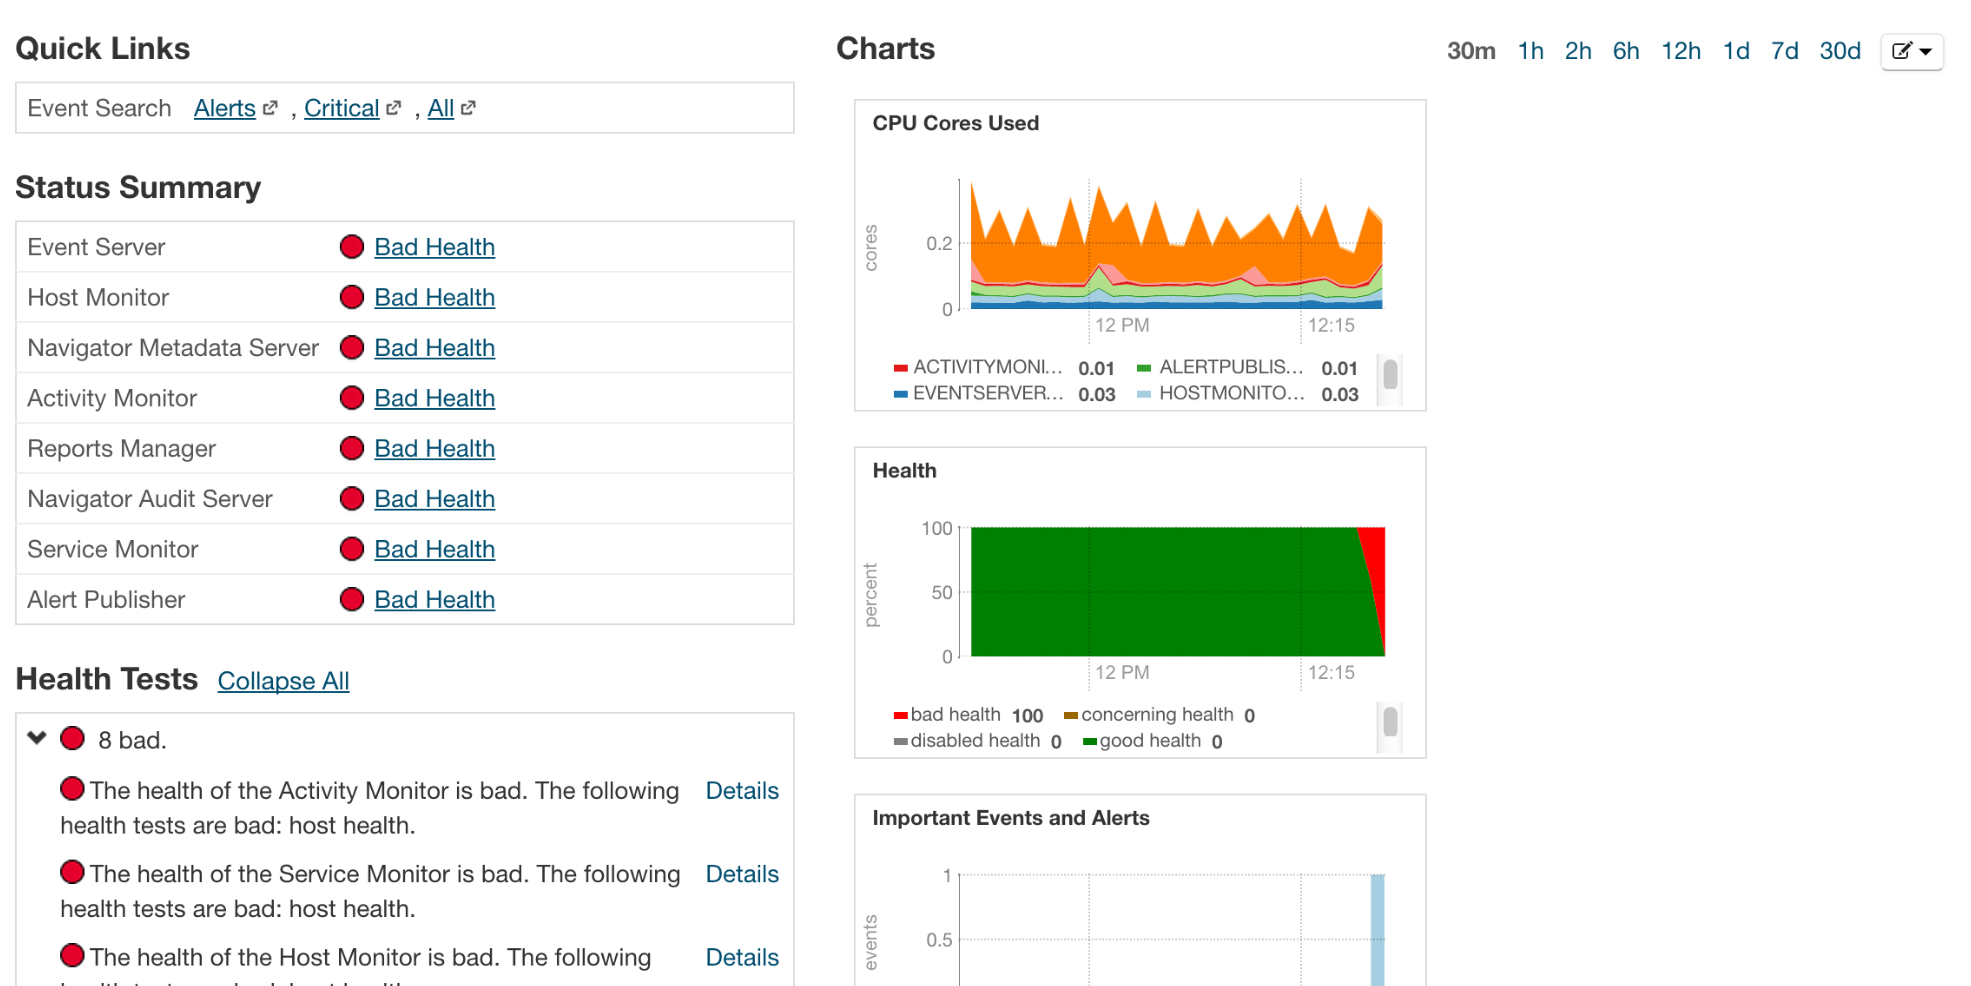Click the red status dot beside Alert Publisher
The width and height of the screenshot is (1971, 986).
click(351, 599)
